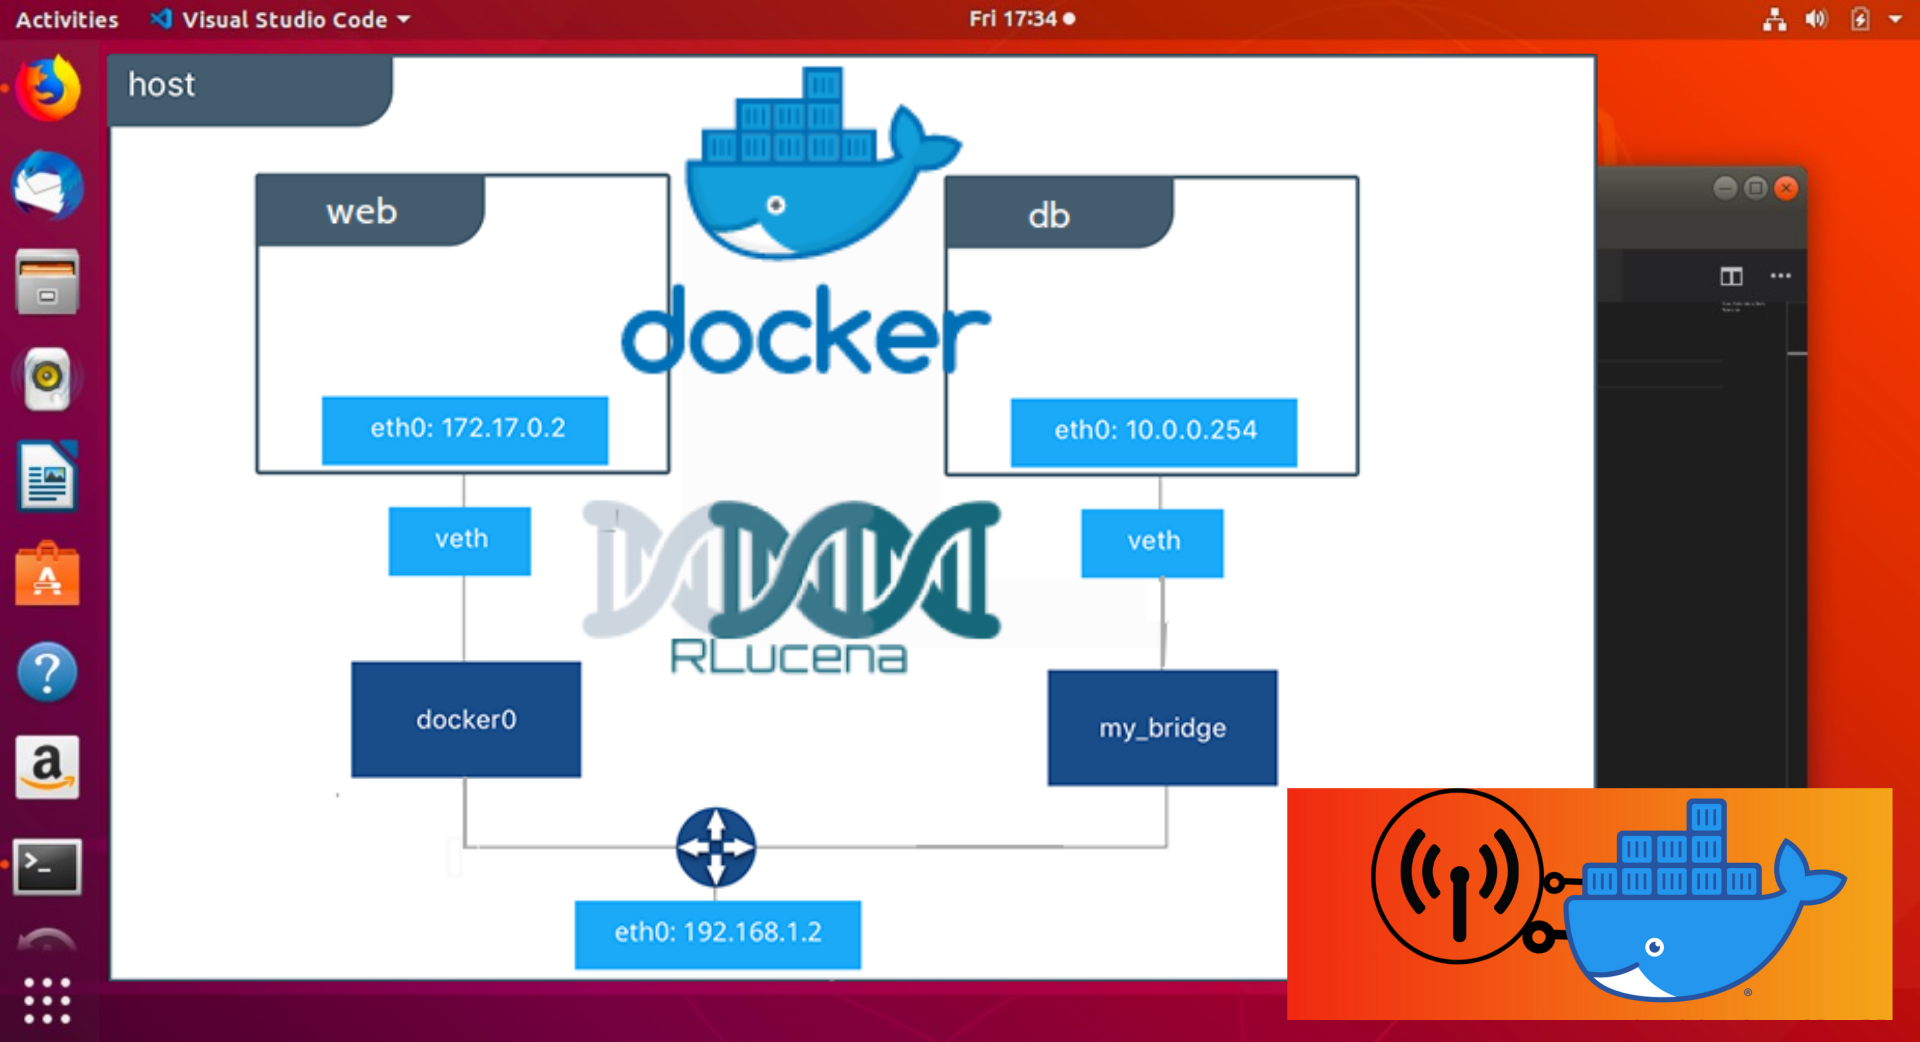Split the editor in VS Code window
The image size is (1920, 1042).
(x=1731, y=276)
